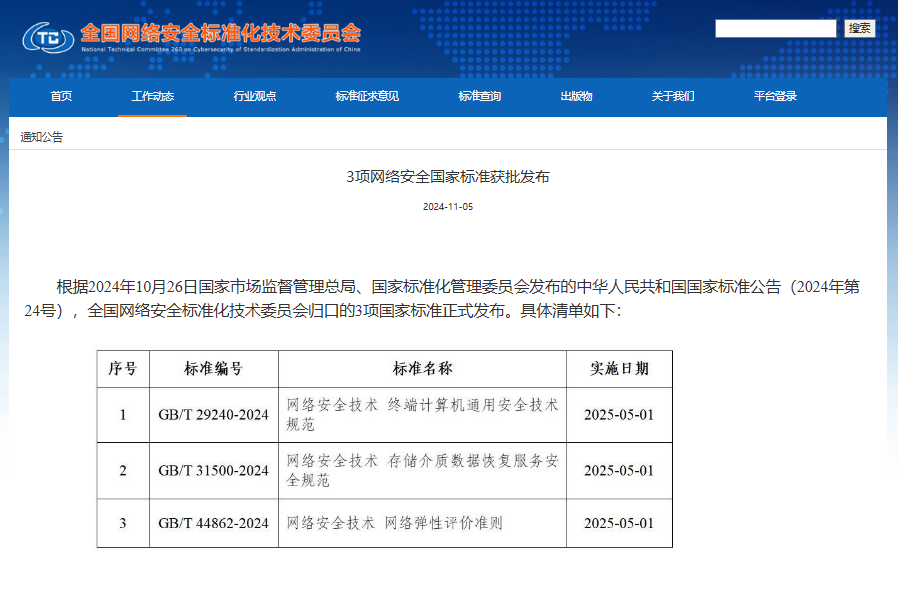Viewport: 898px width, 592px height.
Task: Click the 标准名称 column header
Action: point(423,368)
